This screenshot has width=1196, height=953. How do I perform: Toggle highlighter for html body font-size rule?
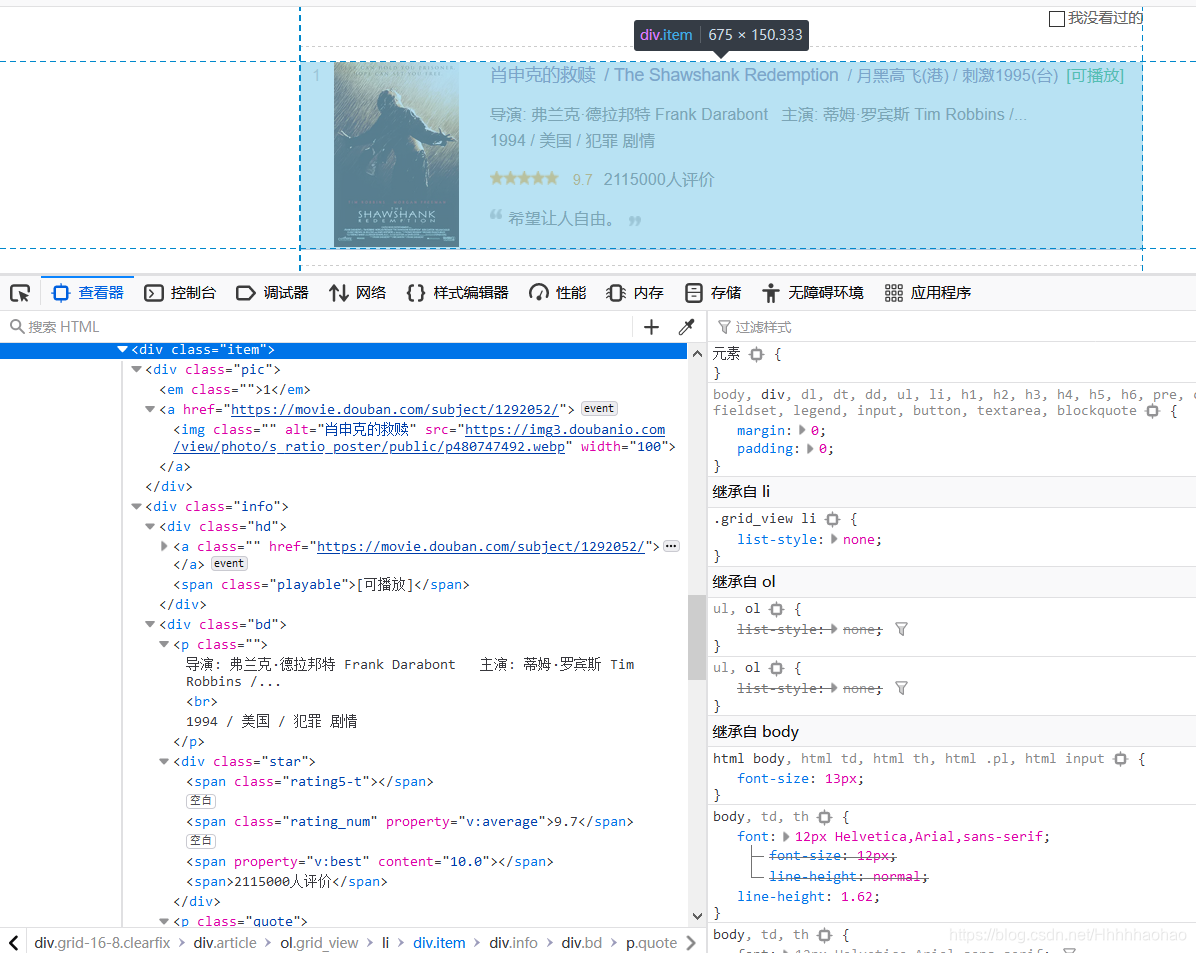click(x=1120, y=759)
